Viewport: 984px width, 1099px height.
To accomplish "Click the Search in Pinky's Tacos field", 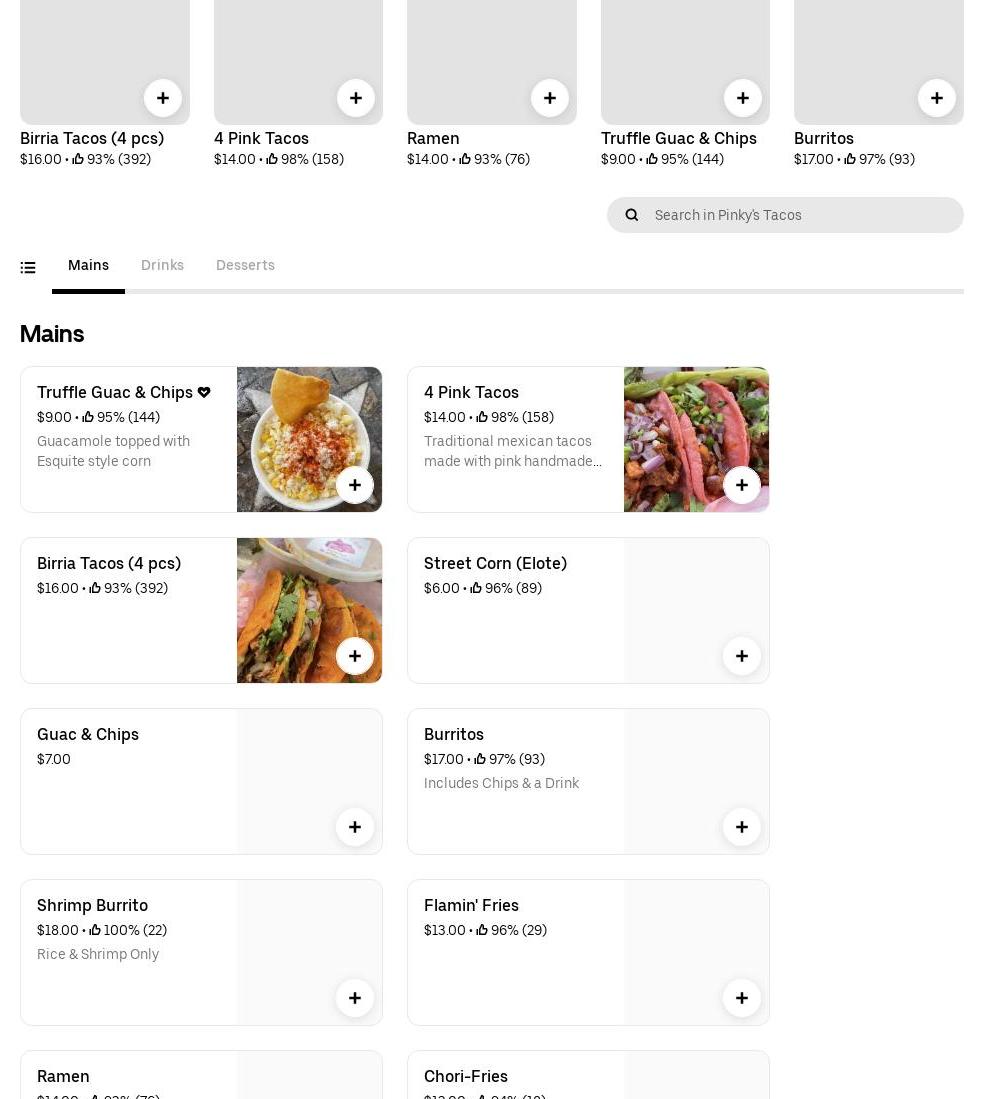I will (800, 215).
